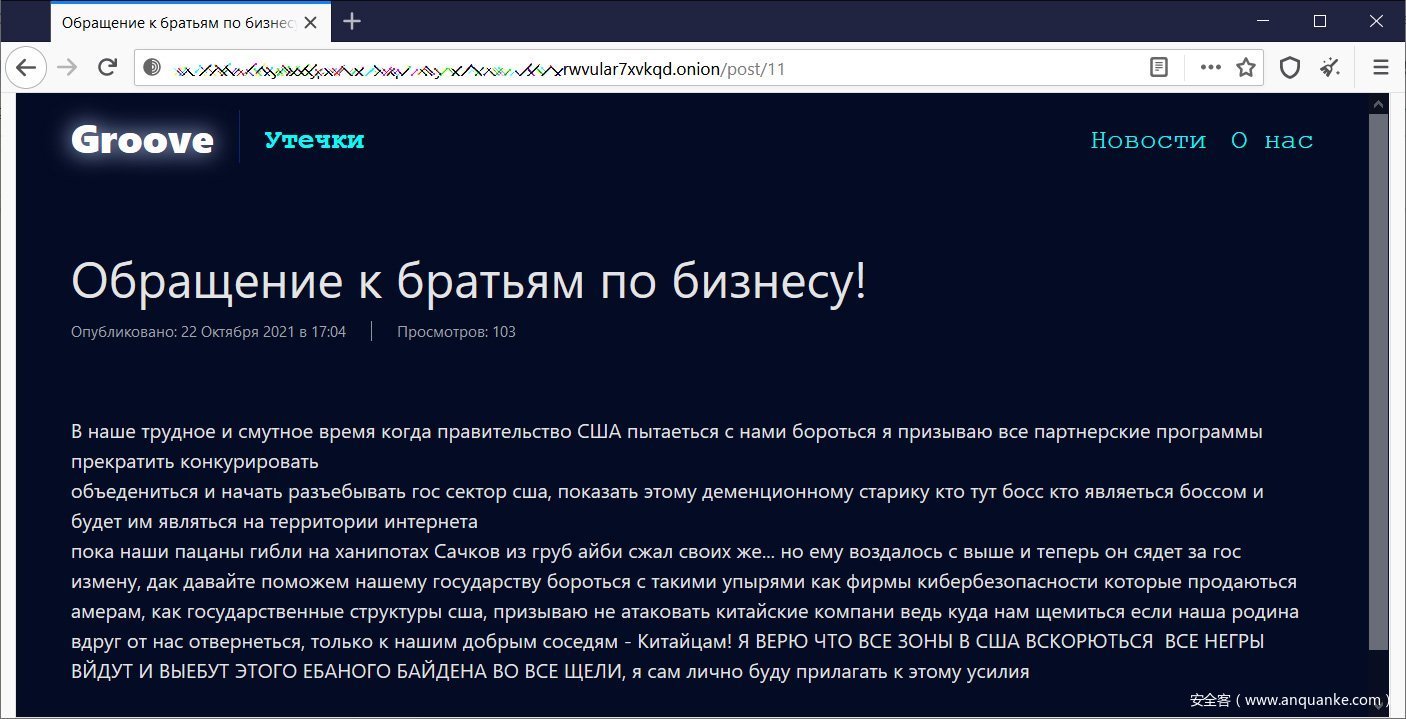Go to the Новости page
Screen dimensions: 1406x719
pyautogui.click(x=1148, y=140)
